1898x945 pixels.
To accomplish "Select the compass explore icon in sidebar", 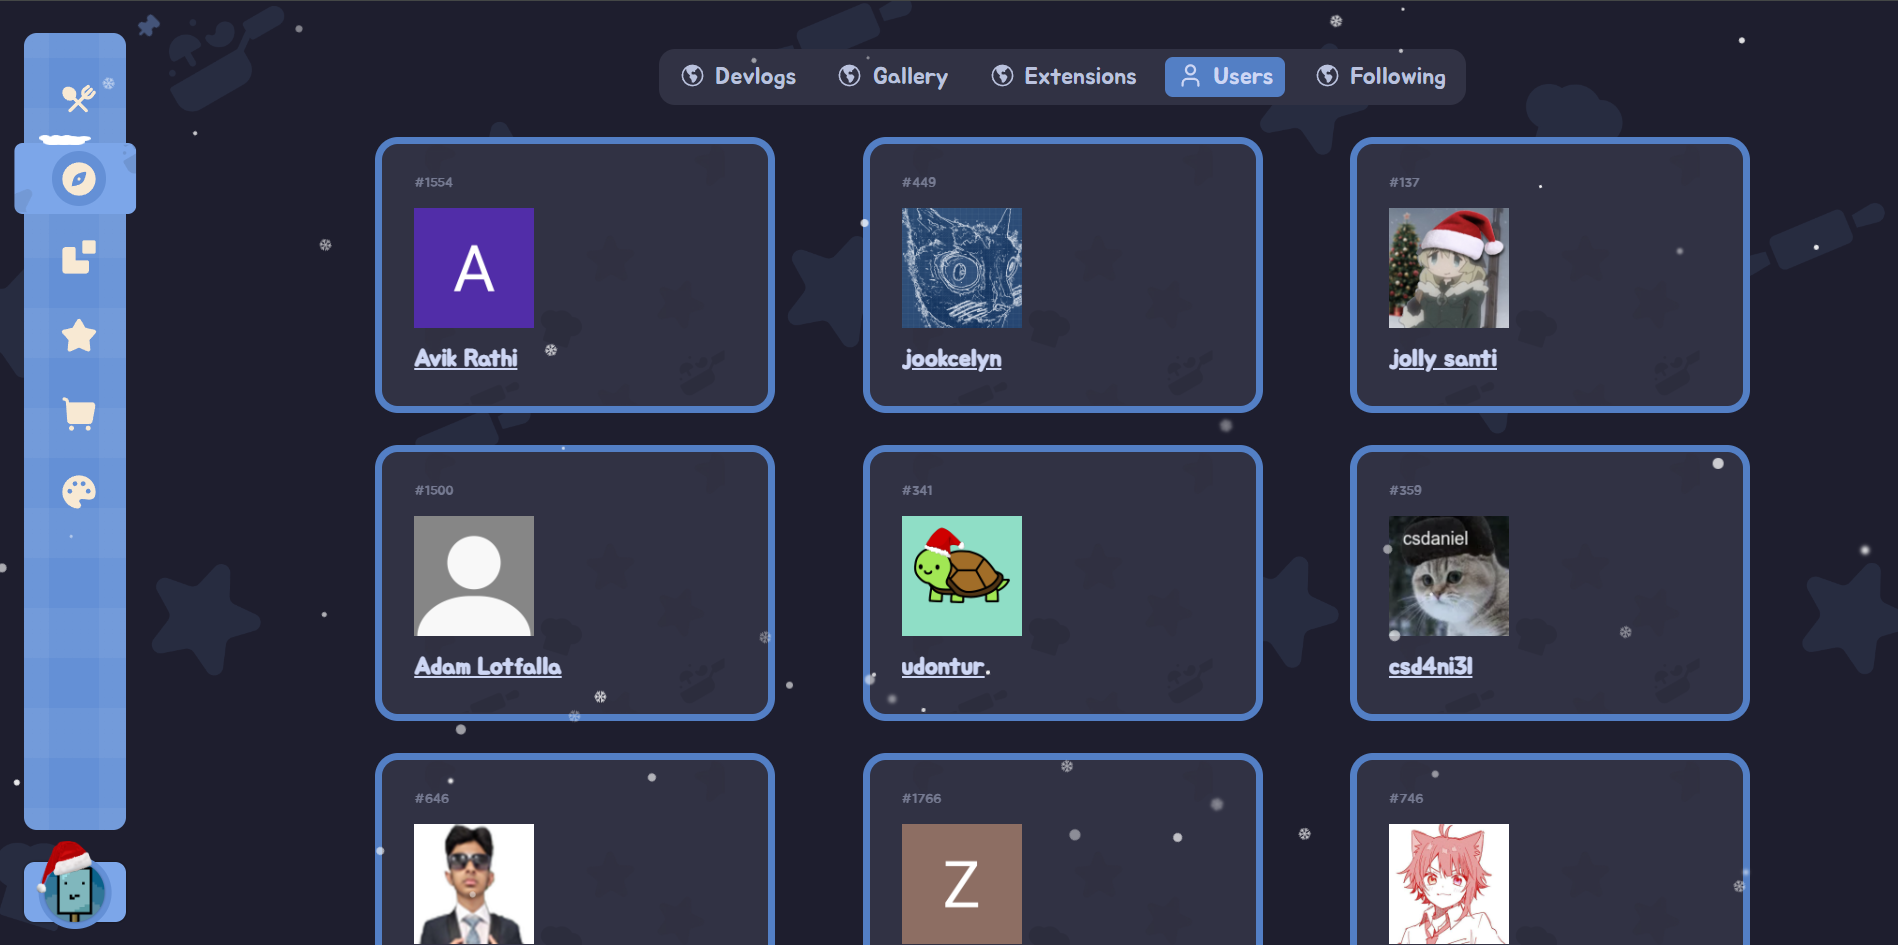I will 79,179.
